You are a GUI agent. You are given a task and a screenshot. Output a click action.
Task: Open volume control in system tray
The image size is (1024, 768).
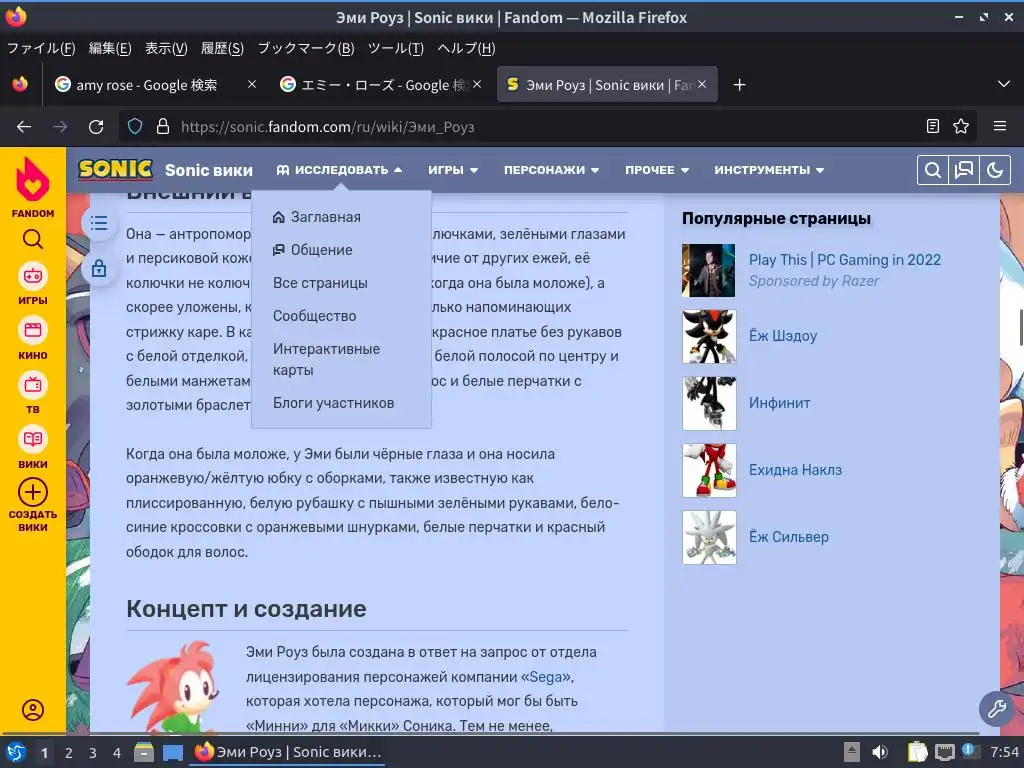(880, 752)
